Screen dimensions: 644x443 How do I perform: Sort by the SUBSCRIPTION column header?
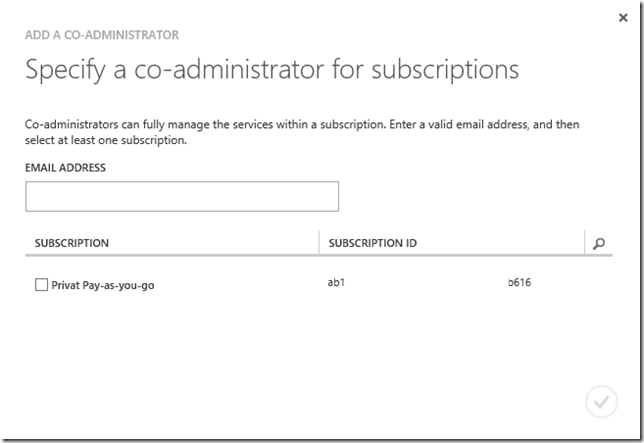[x=72, y=243]
